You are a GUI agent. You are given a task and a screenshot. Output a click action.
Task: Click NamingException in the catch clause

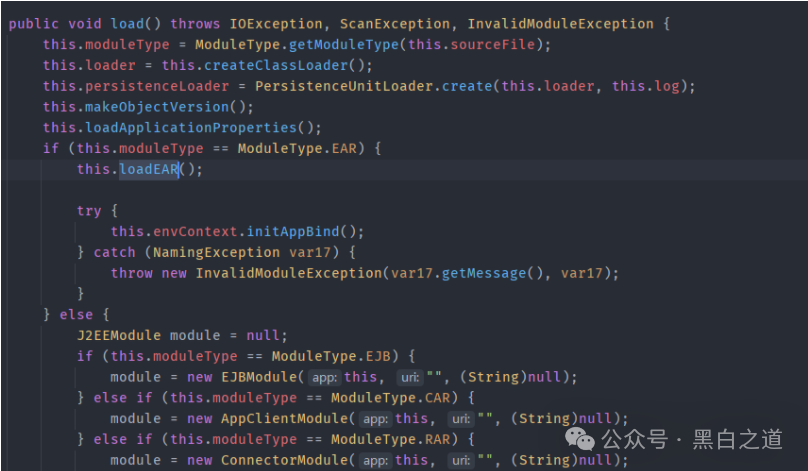click(216, 252)
